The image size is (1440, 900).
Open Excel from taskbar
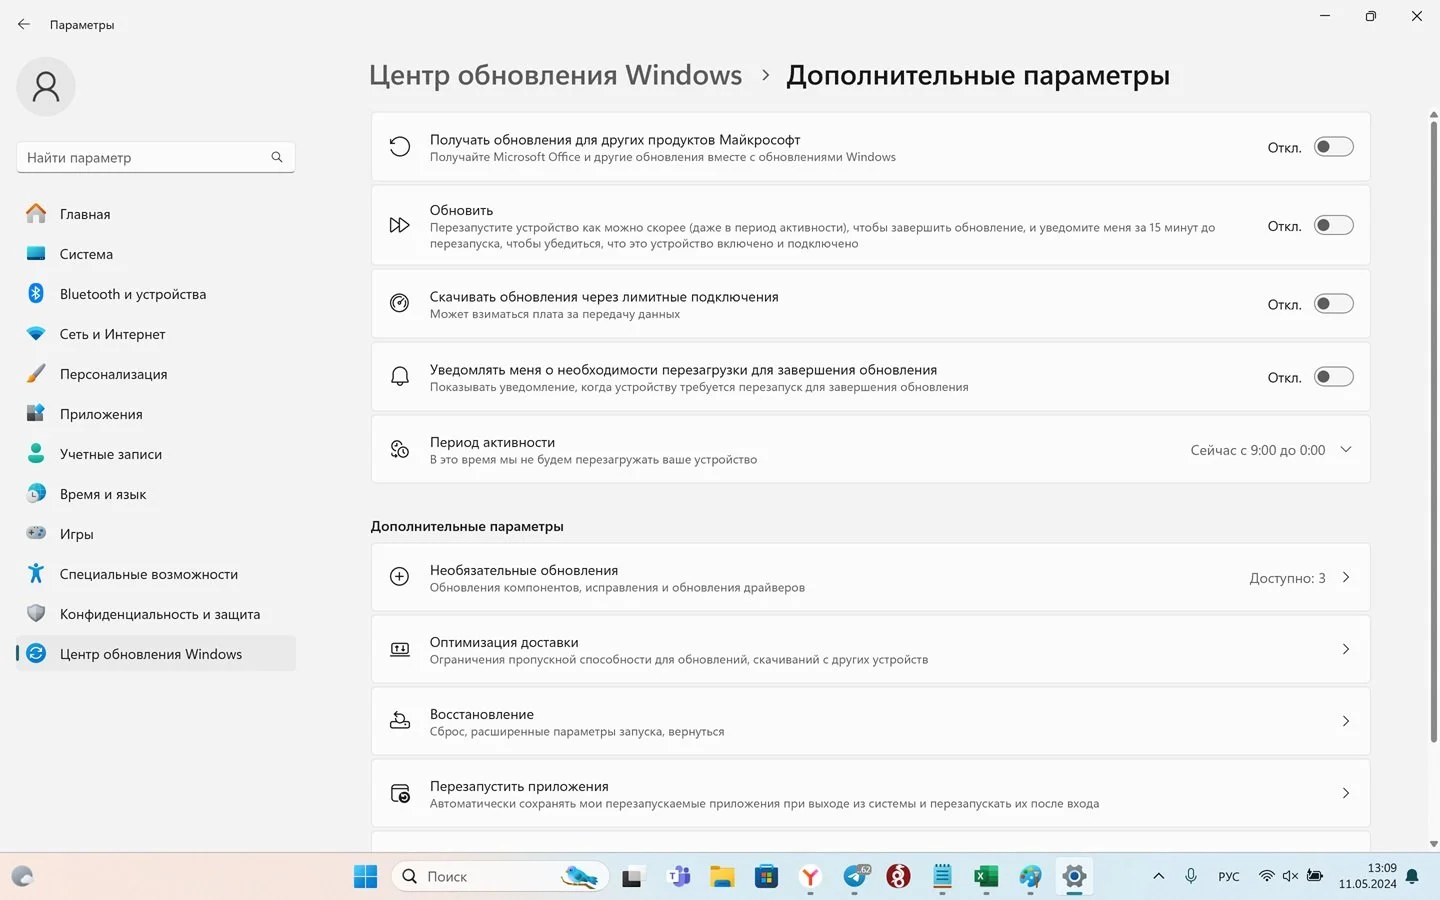pyautogui.click(x=986, y=877)
